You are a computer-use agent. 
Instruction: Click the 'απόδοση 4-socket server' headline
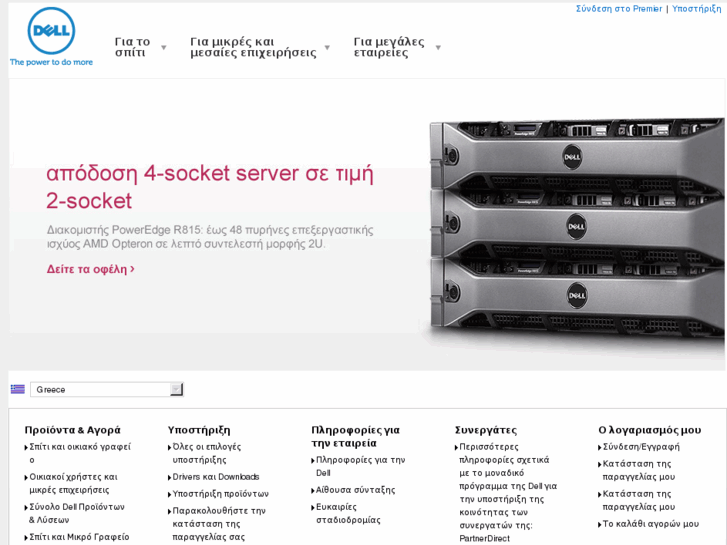[x=210, y=187]
